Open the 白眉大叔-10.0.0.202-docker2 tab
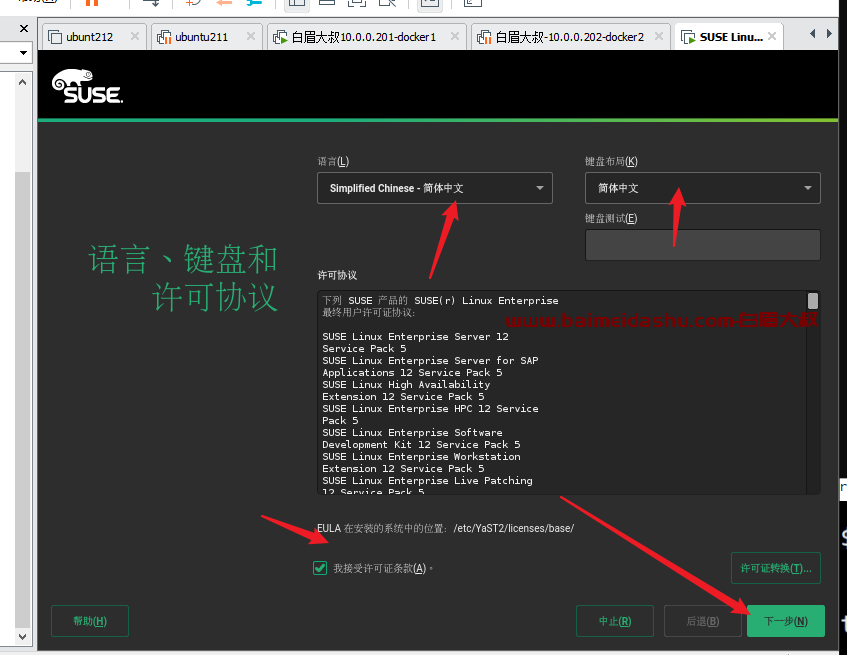This screenshot has width=847, height=655. pos(570,37)
